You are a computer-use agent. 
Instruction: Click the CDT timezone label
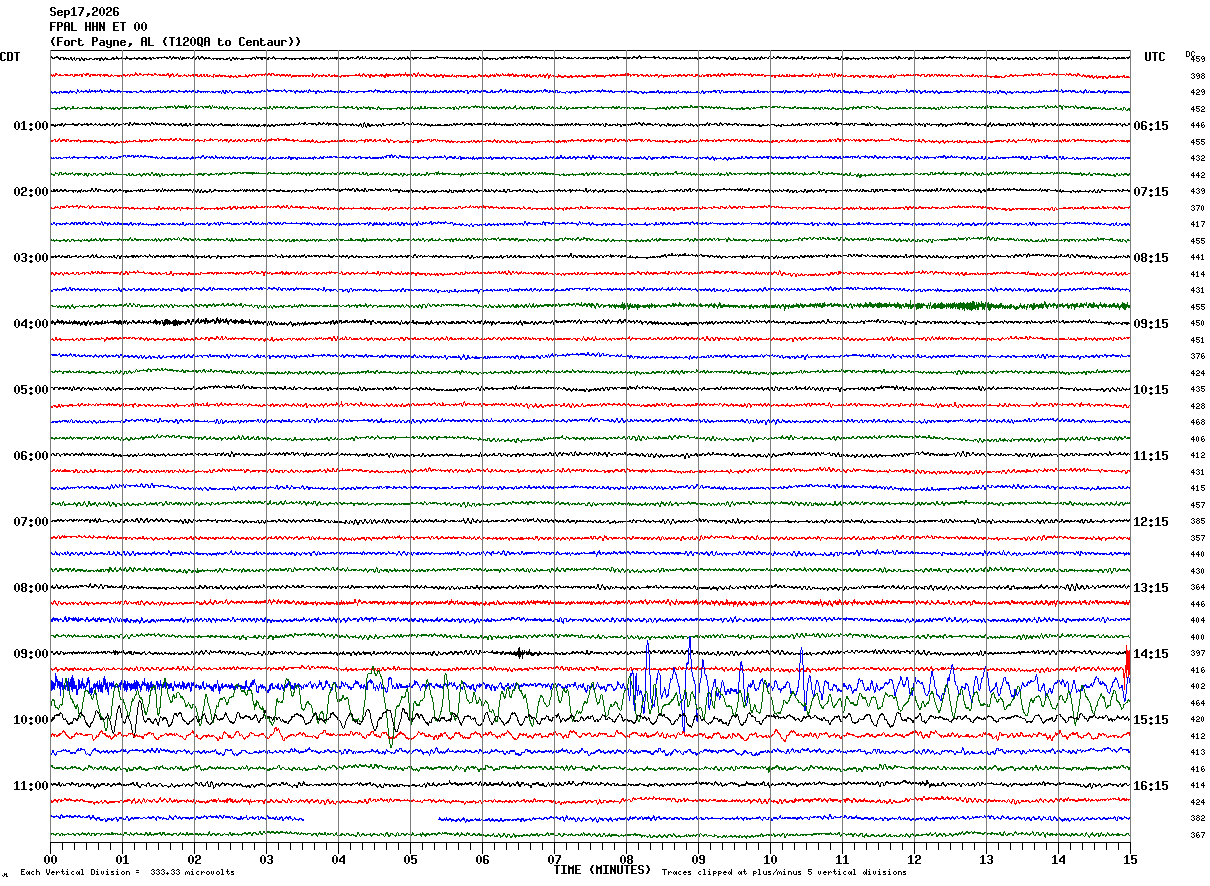click(x=10, y=57)
